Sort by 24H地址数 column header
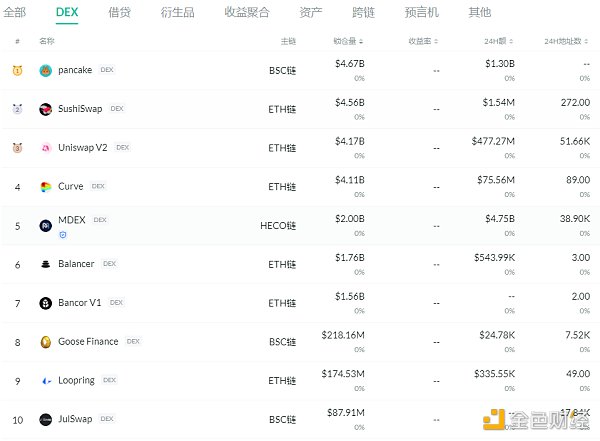This screenshot has height=441, width=600. 568,41
